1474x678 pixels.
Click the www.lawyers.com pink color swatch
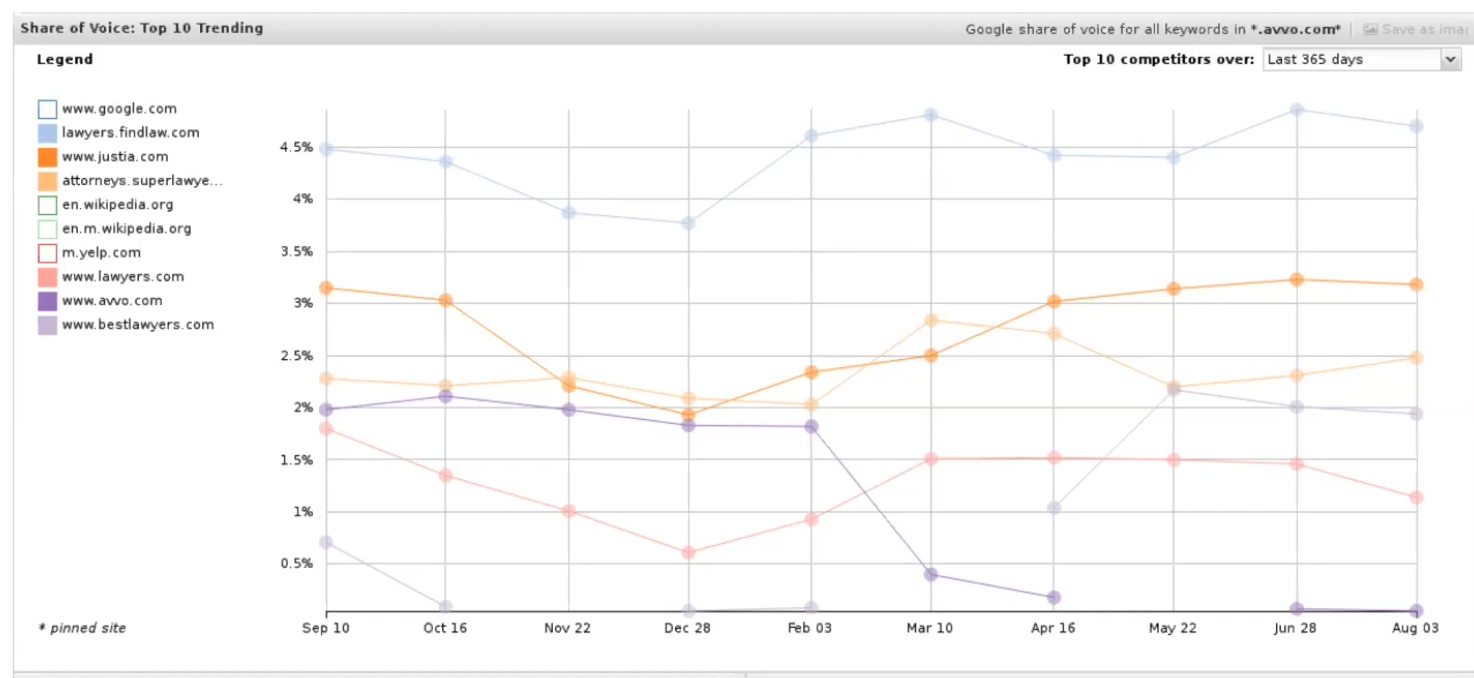tap(47, 277)
